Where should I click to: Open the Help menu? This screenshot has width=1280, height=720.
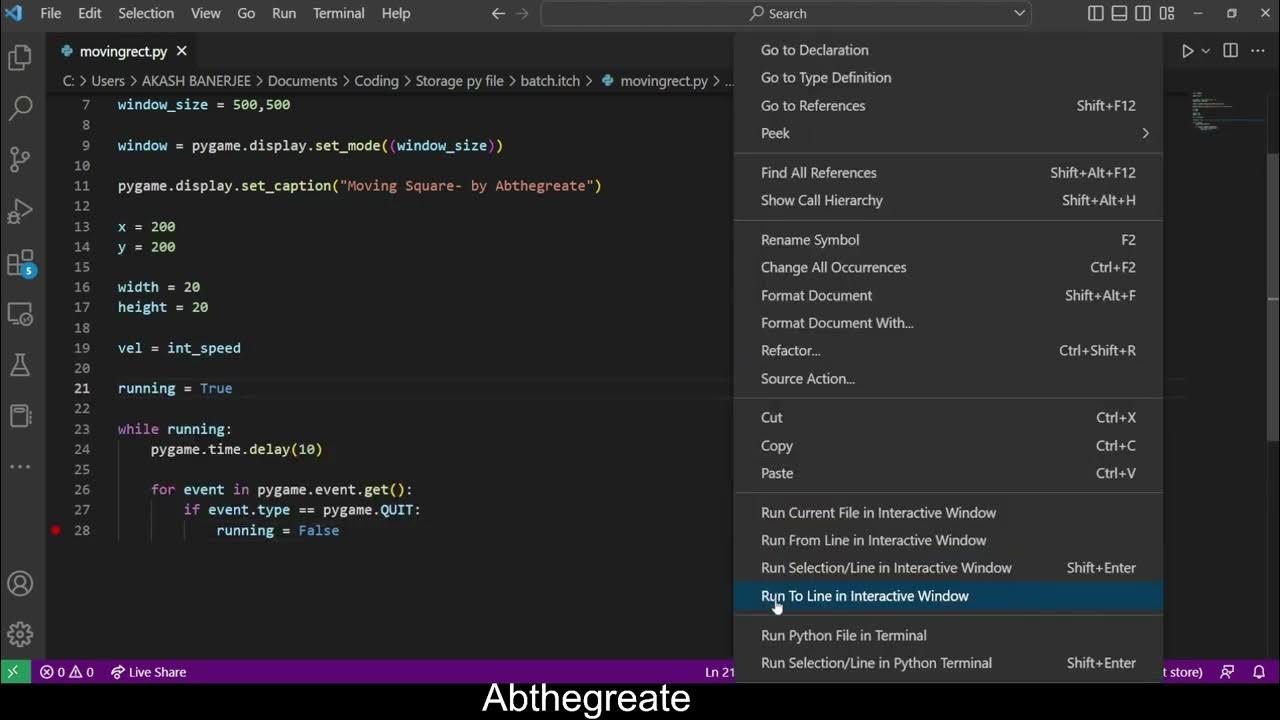[x=396, y=13]
